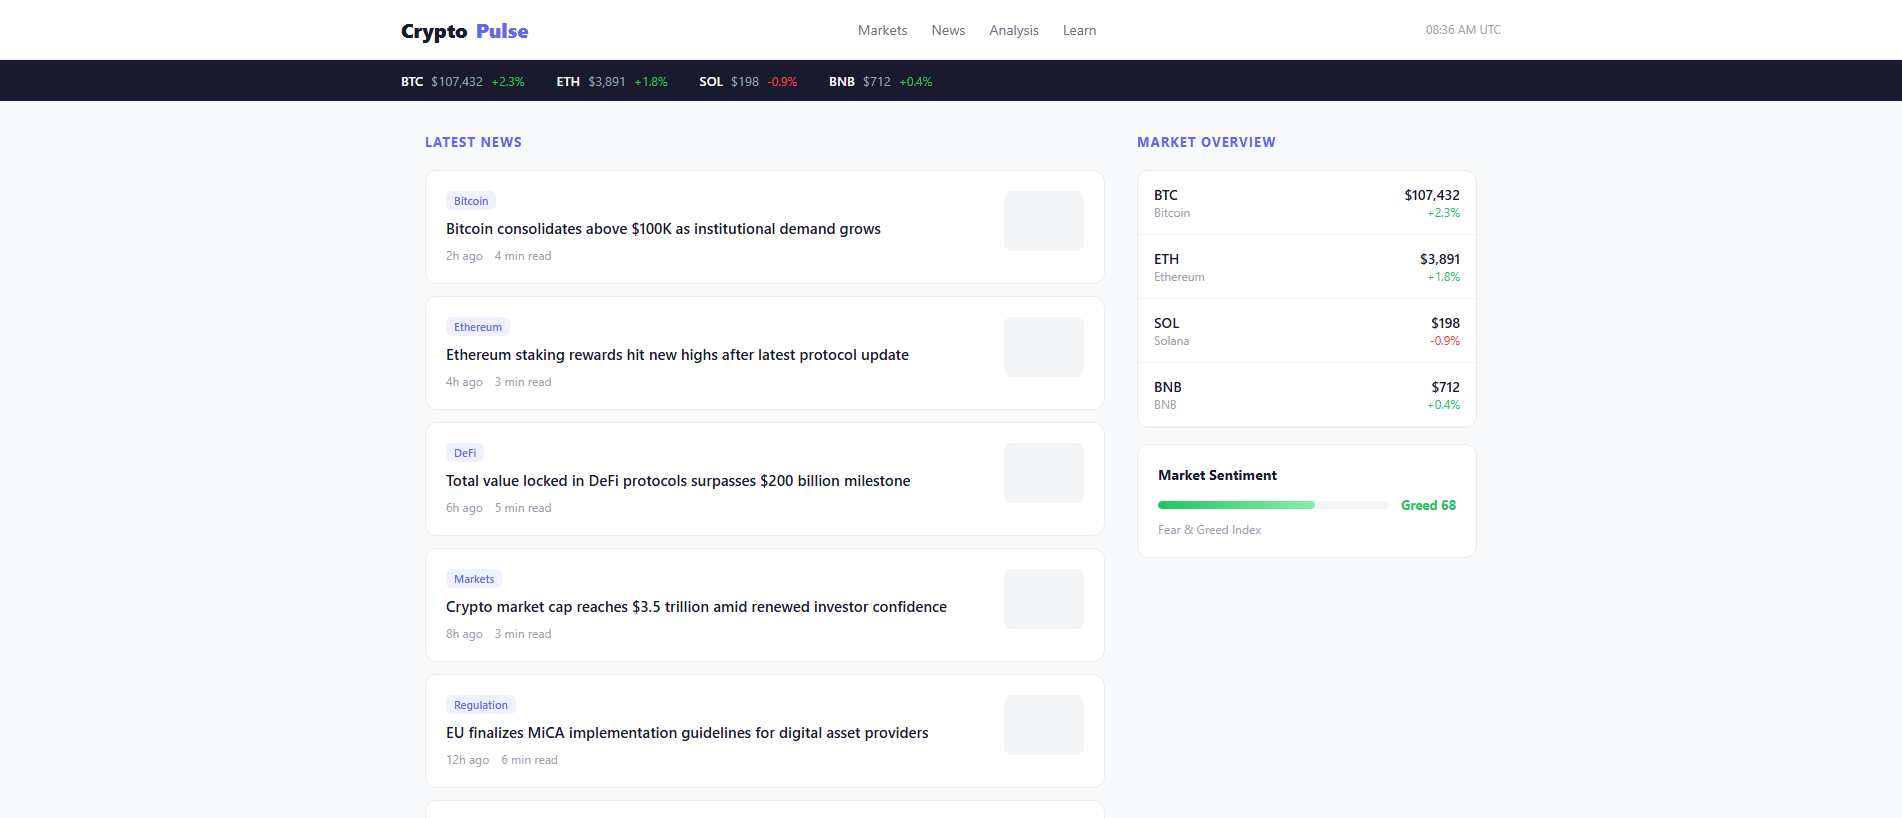The width and height of the screenshot is (1902, 818).
Task: Click the Bitcoin consolidates article thumbnail
Action: 1044,221
